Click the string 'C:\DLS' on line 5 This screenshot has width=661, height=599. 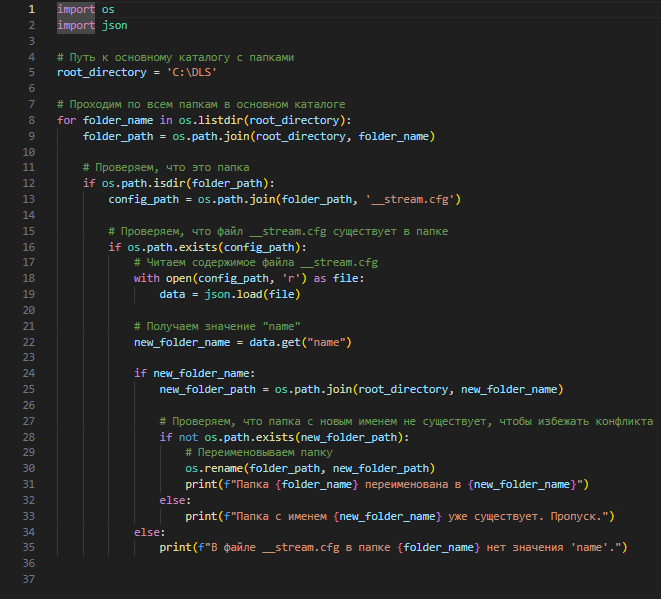[192, 73]
